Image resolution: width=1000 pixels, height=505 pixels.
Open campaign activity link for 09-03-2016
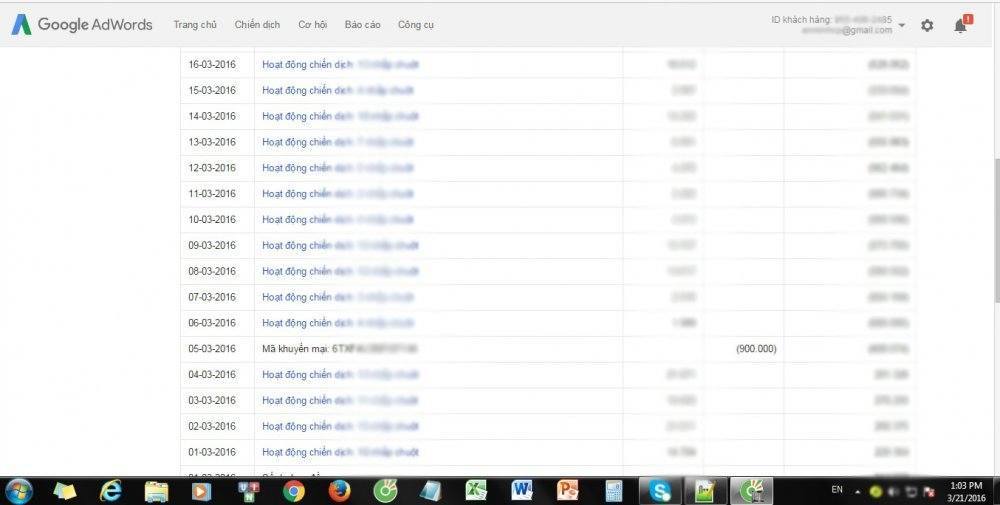click(341, 245)
